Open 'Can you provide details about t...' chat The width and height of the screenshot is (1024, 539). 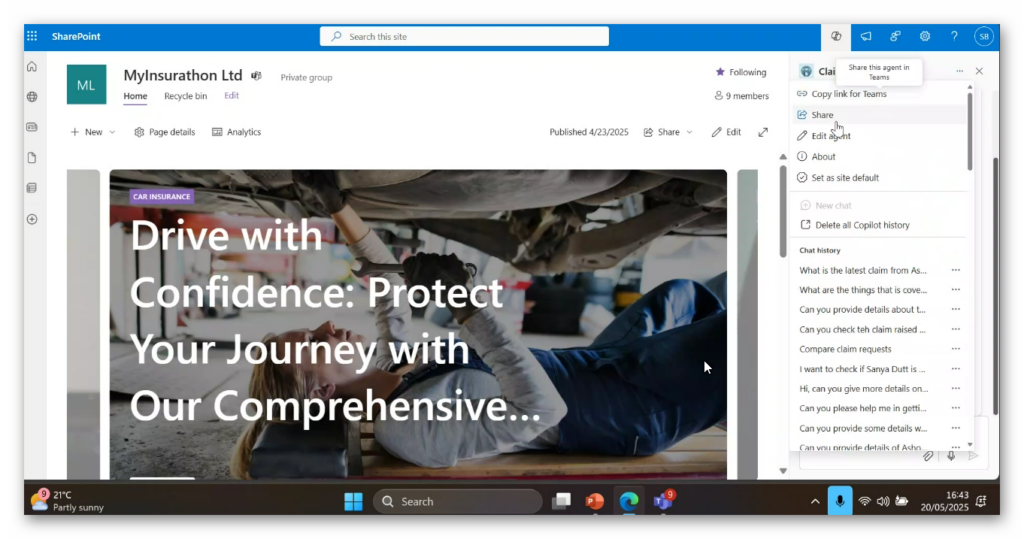click(862, 310)
